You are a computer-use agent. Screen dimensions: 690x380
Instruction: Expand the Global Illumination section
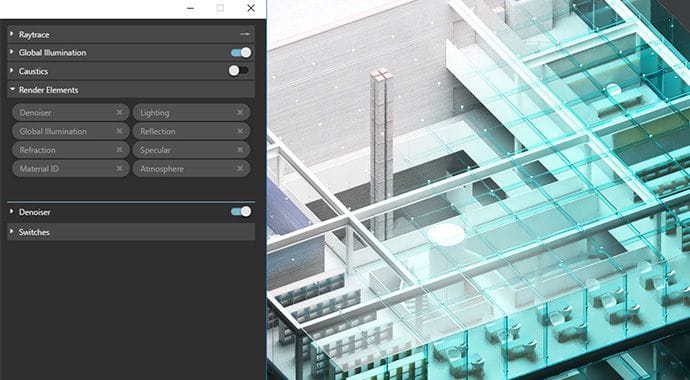coord(12,52)
